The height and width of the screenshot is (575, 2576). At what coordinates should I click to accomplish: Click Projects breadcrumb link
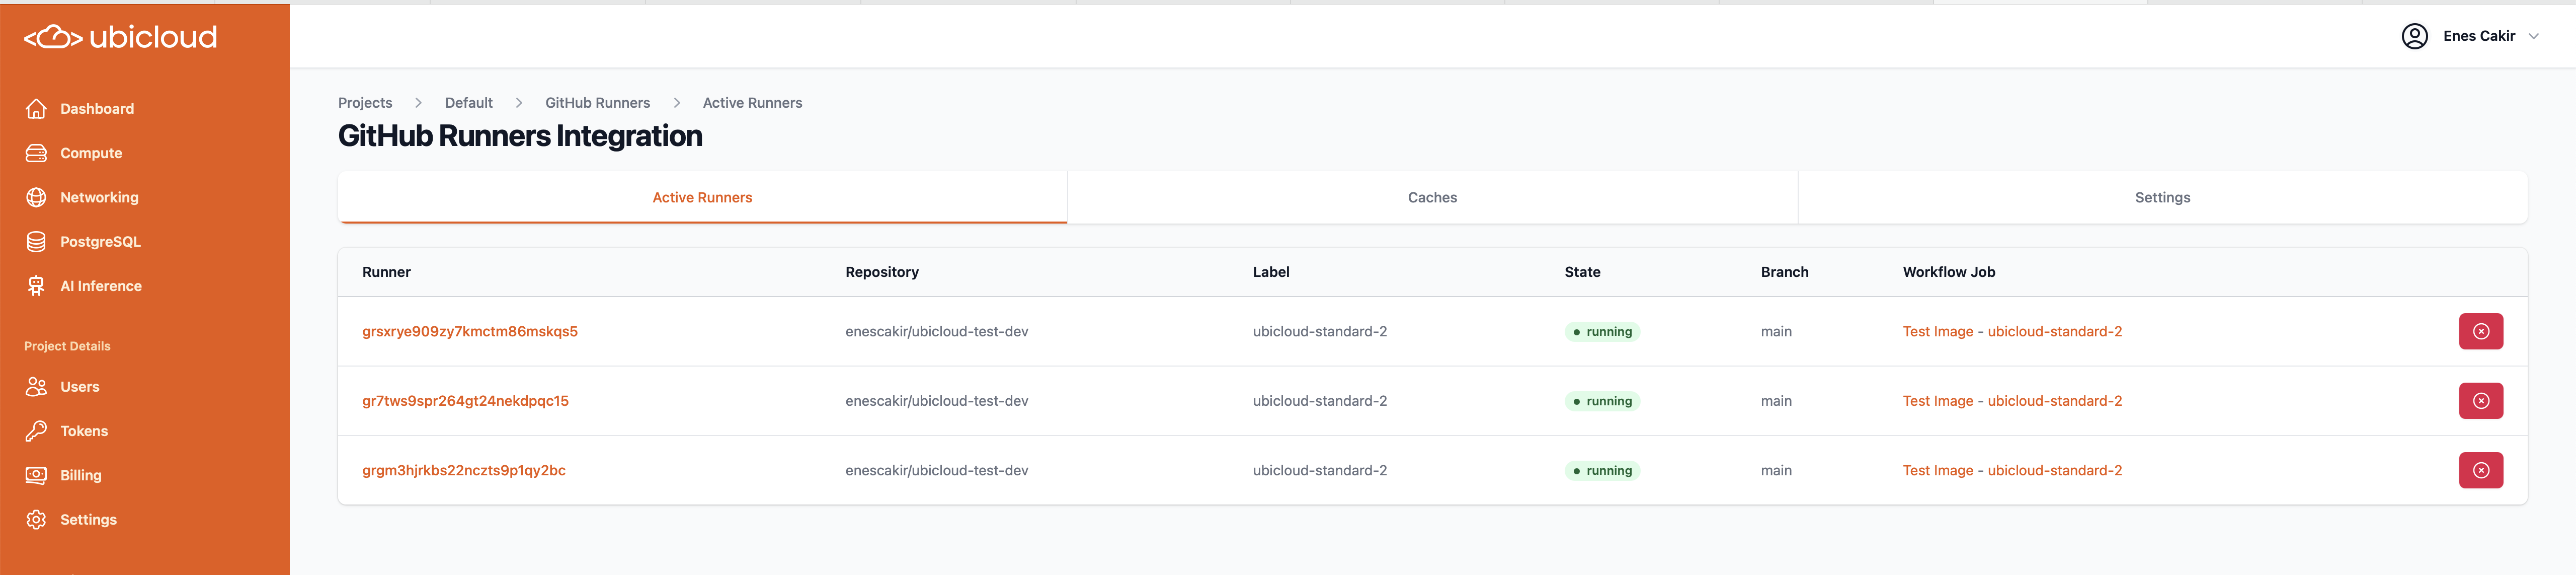click(x=365, y=103)
